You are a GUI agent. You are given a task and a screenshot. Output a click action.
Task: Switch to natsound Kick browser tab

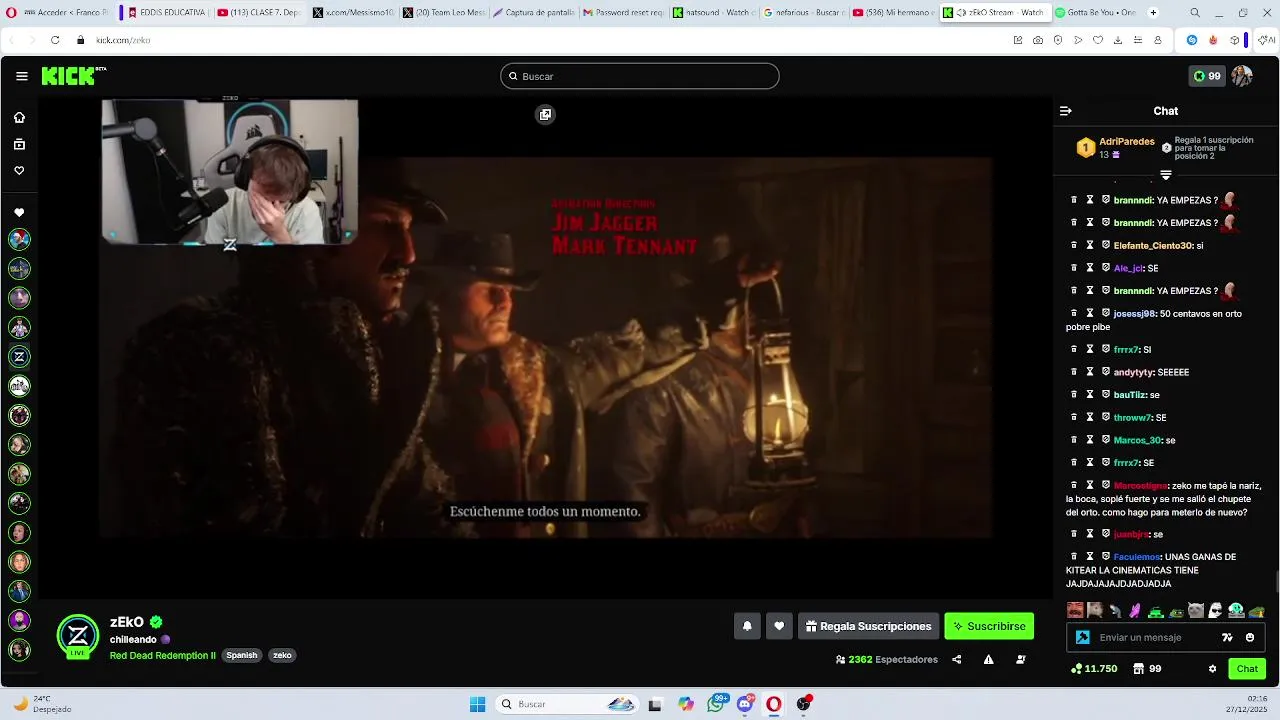tap(712, 13)
